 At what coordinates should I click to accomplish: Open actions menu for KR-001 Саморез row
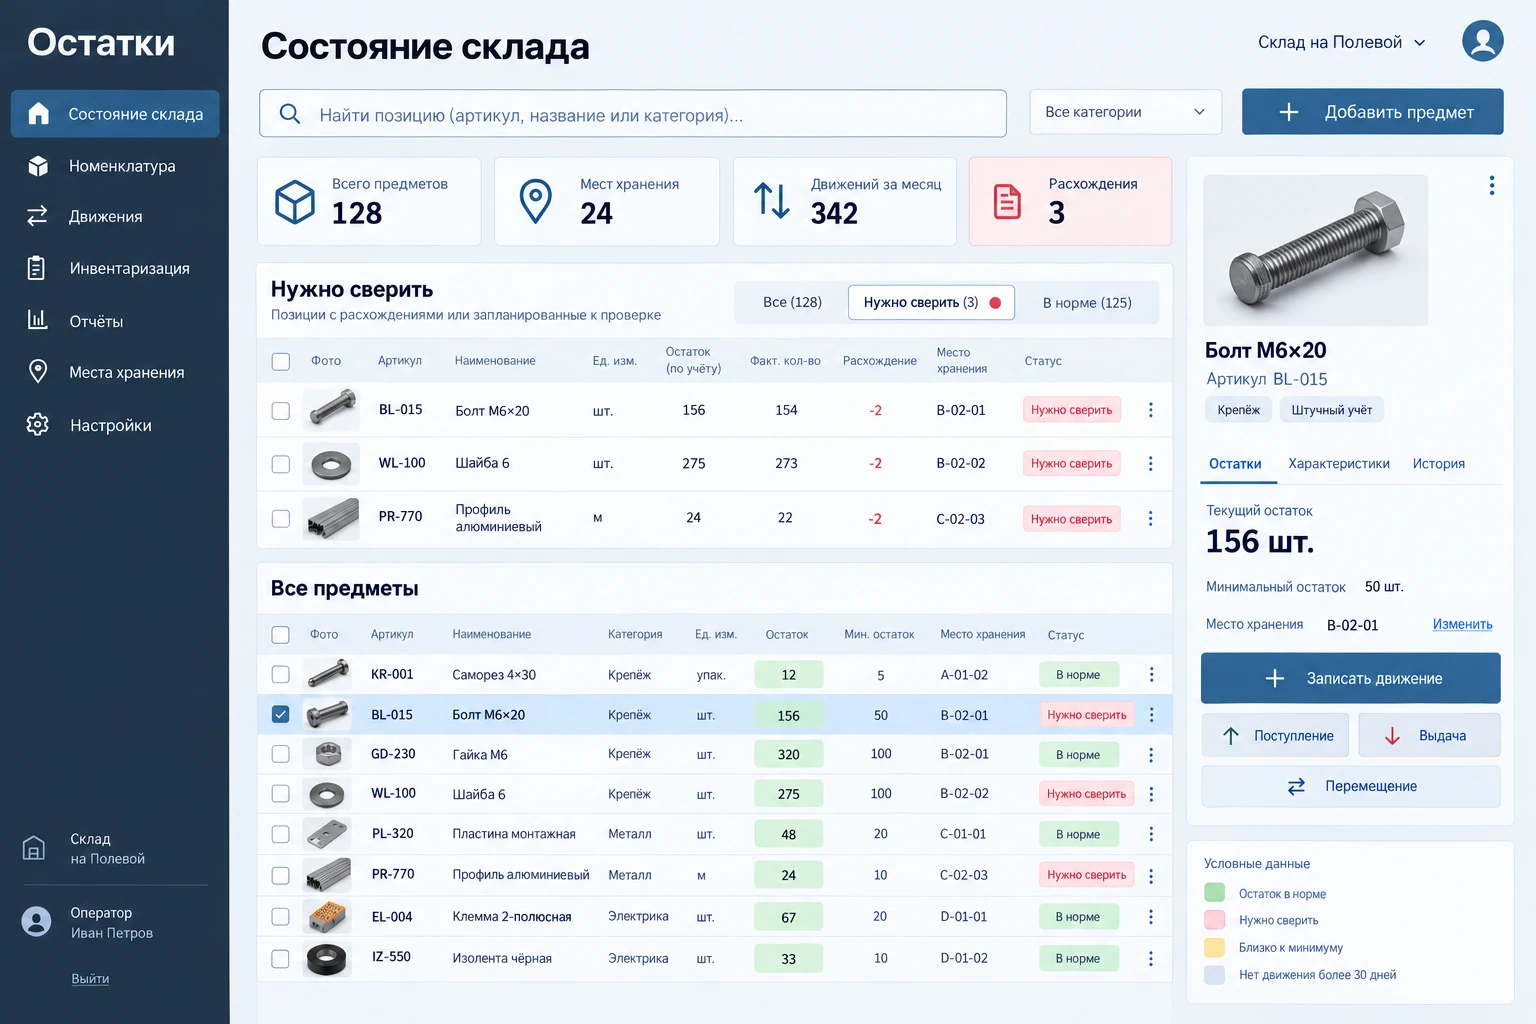(1152, 675)
